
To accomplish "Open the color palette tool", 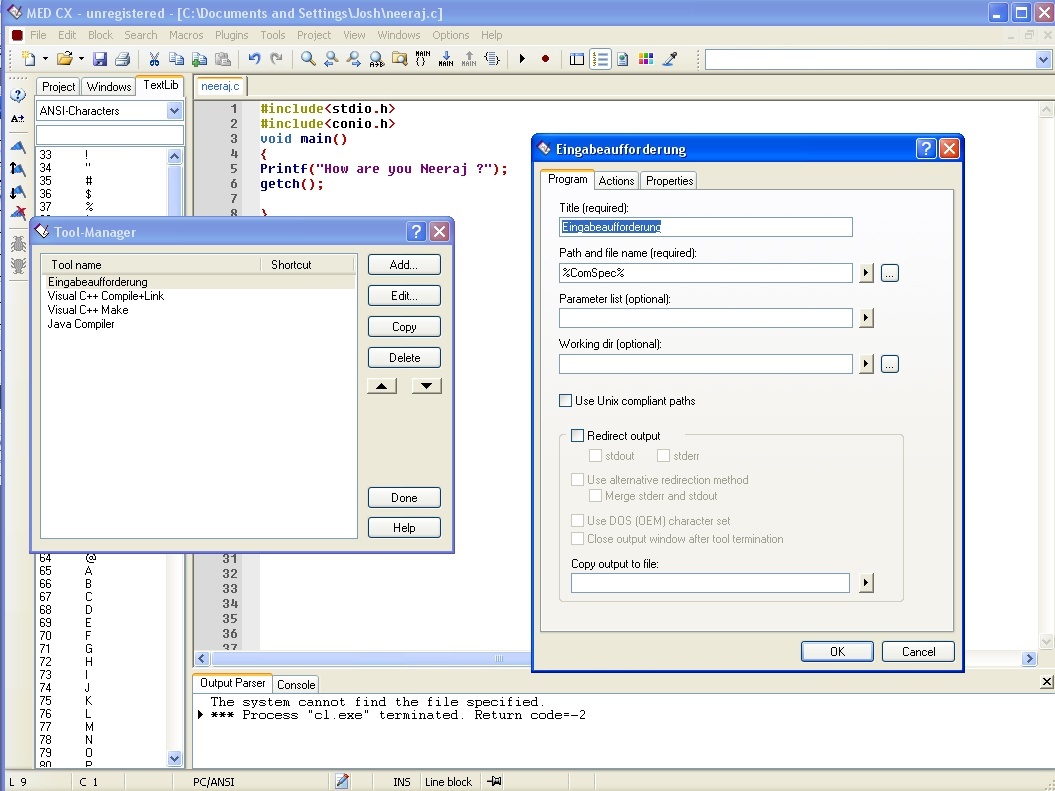I will click(x=646, y=59).
